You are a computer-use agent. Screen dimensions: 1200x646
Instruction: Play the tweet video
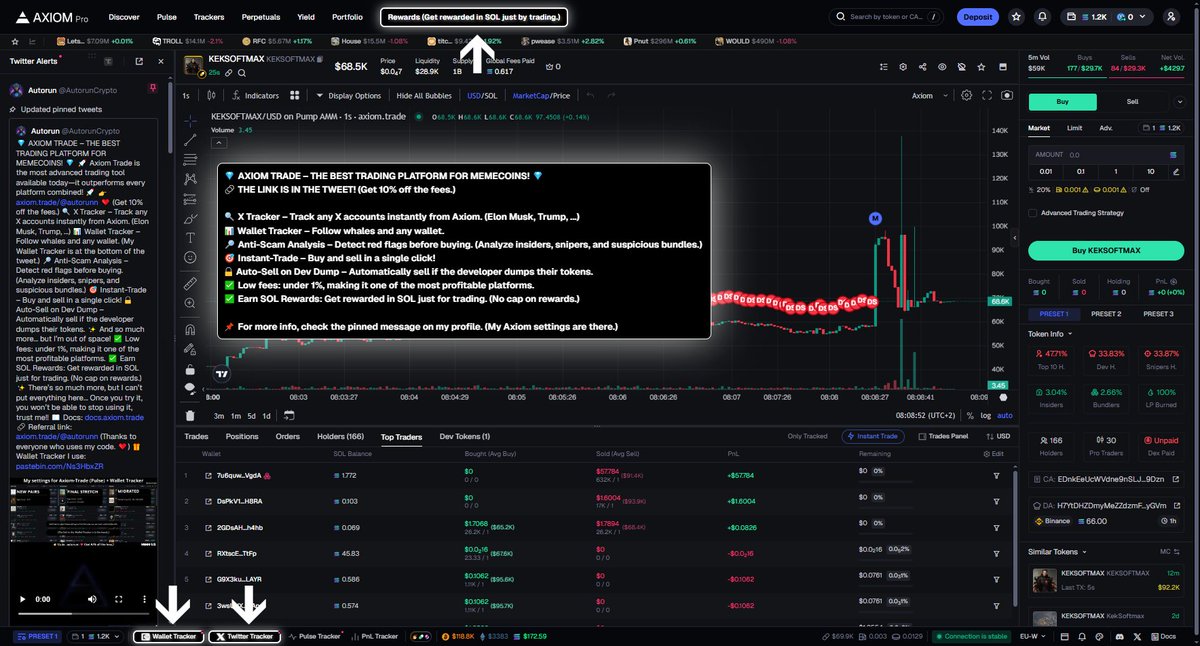[x=23, y=599]
